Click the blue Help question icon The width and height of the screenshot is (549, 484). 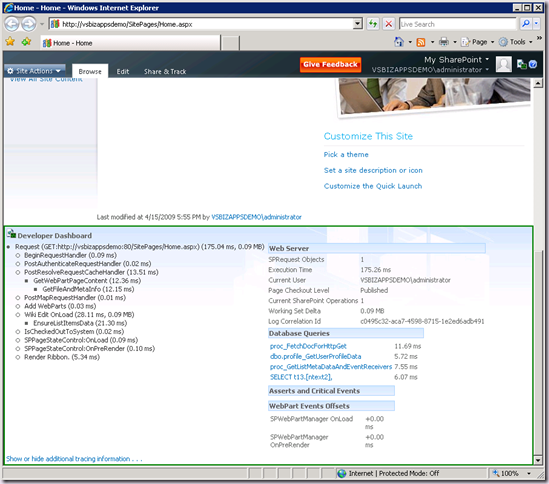(x=533, y=64)
